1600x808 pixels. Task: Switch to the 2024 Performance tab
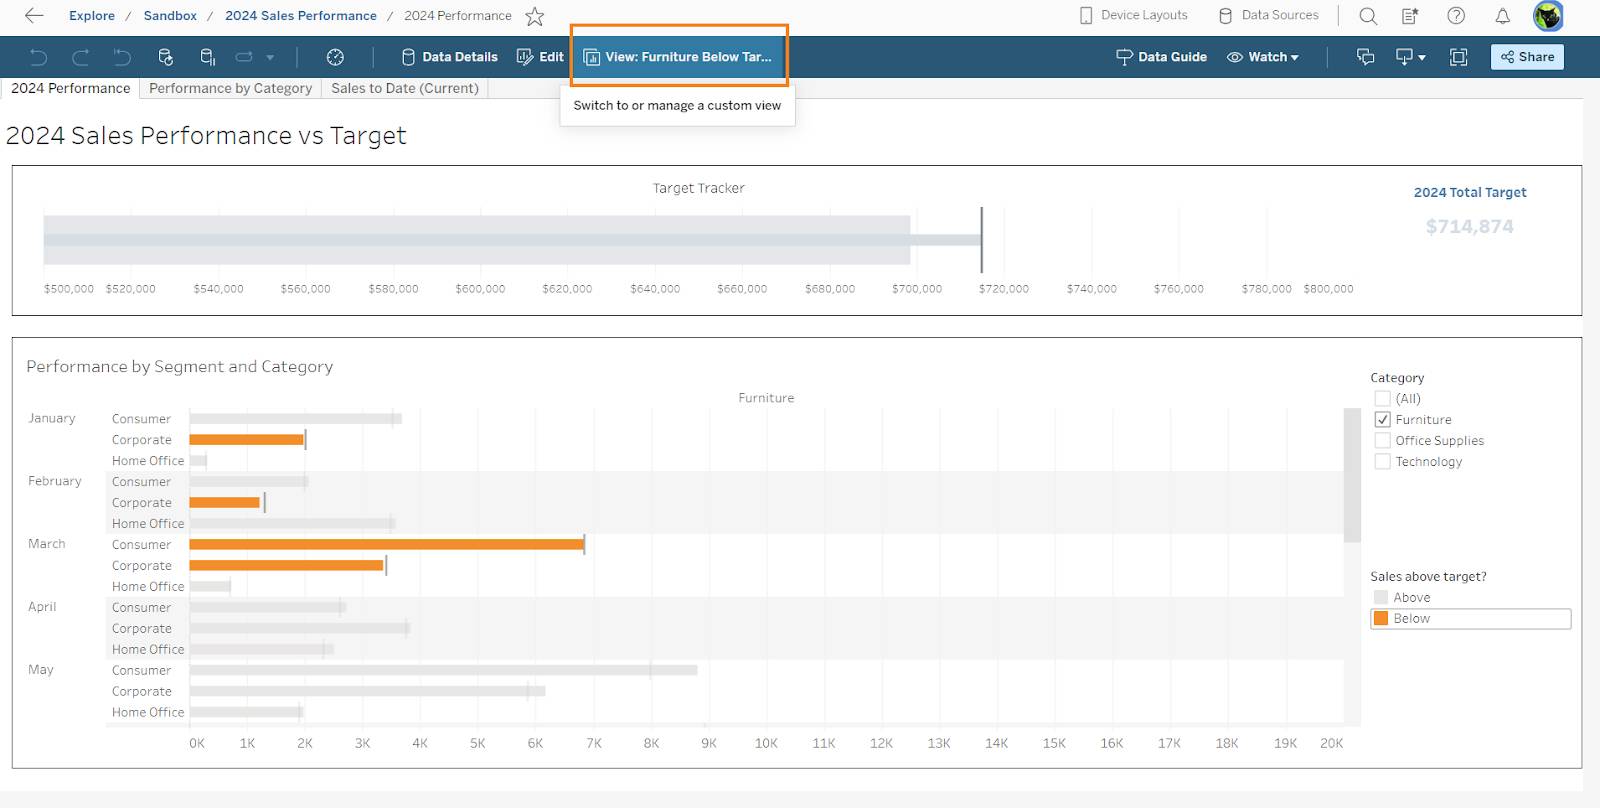coord(70,88)
